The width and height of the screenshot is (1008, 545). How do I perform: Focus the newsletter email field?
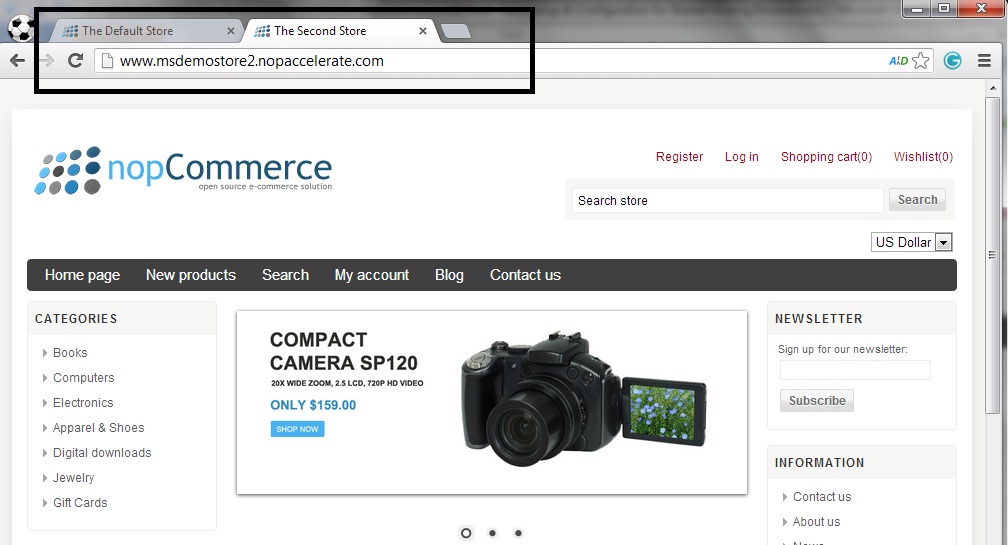(855, 370)
